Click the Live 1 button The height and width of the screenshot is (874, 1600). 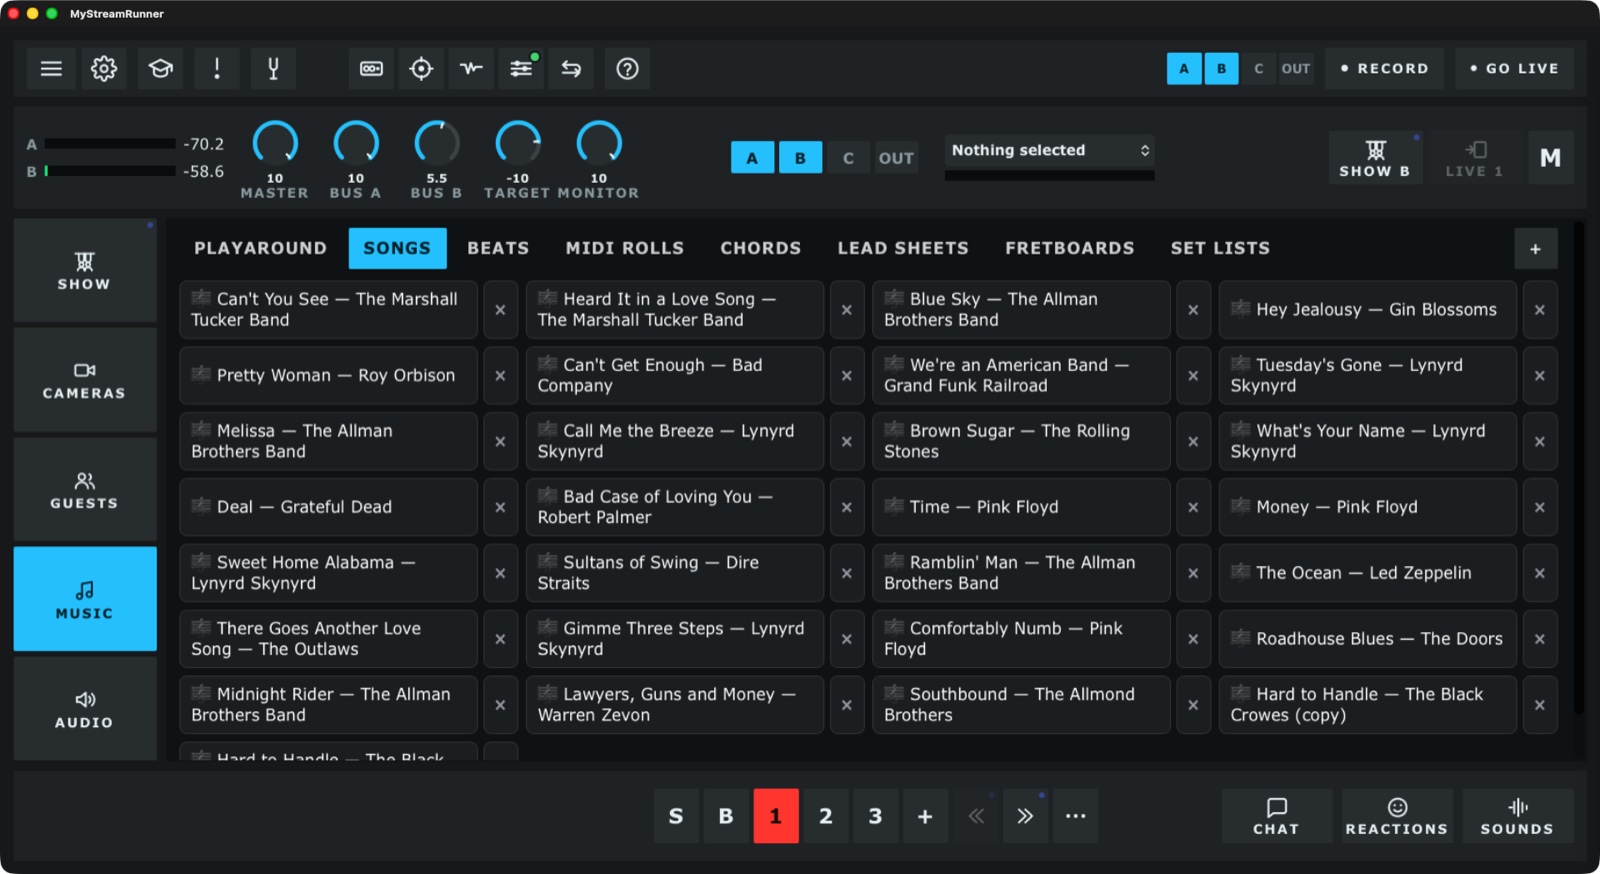pyautogui.click(x=1474, y=158)
